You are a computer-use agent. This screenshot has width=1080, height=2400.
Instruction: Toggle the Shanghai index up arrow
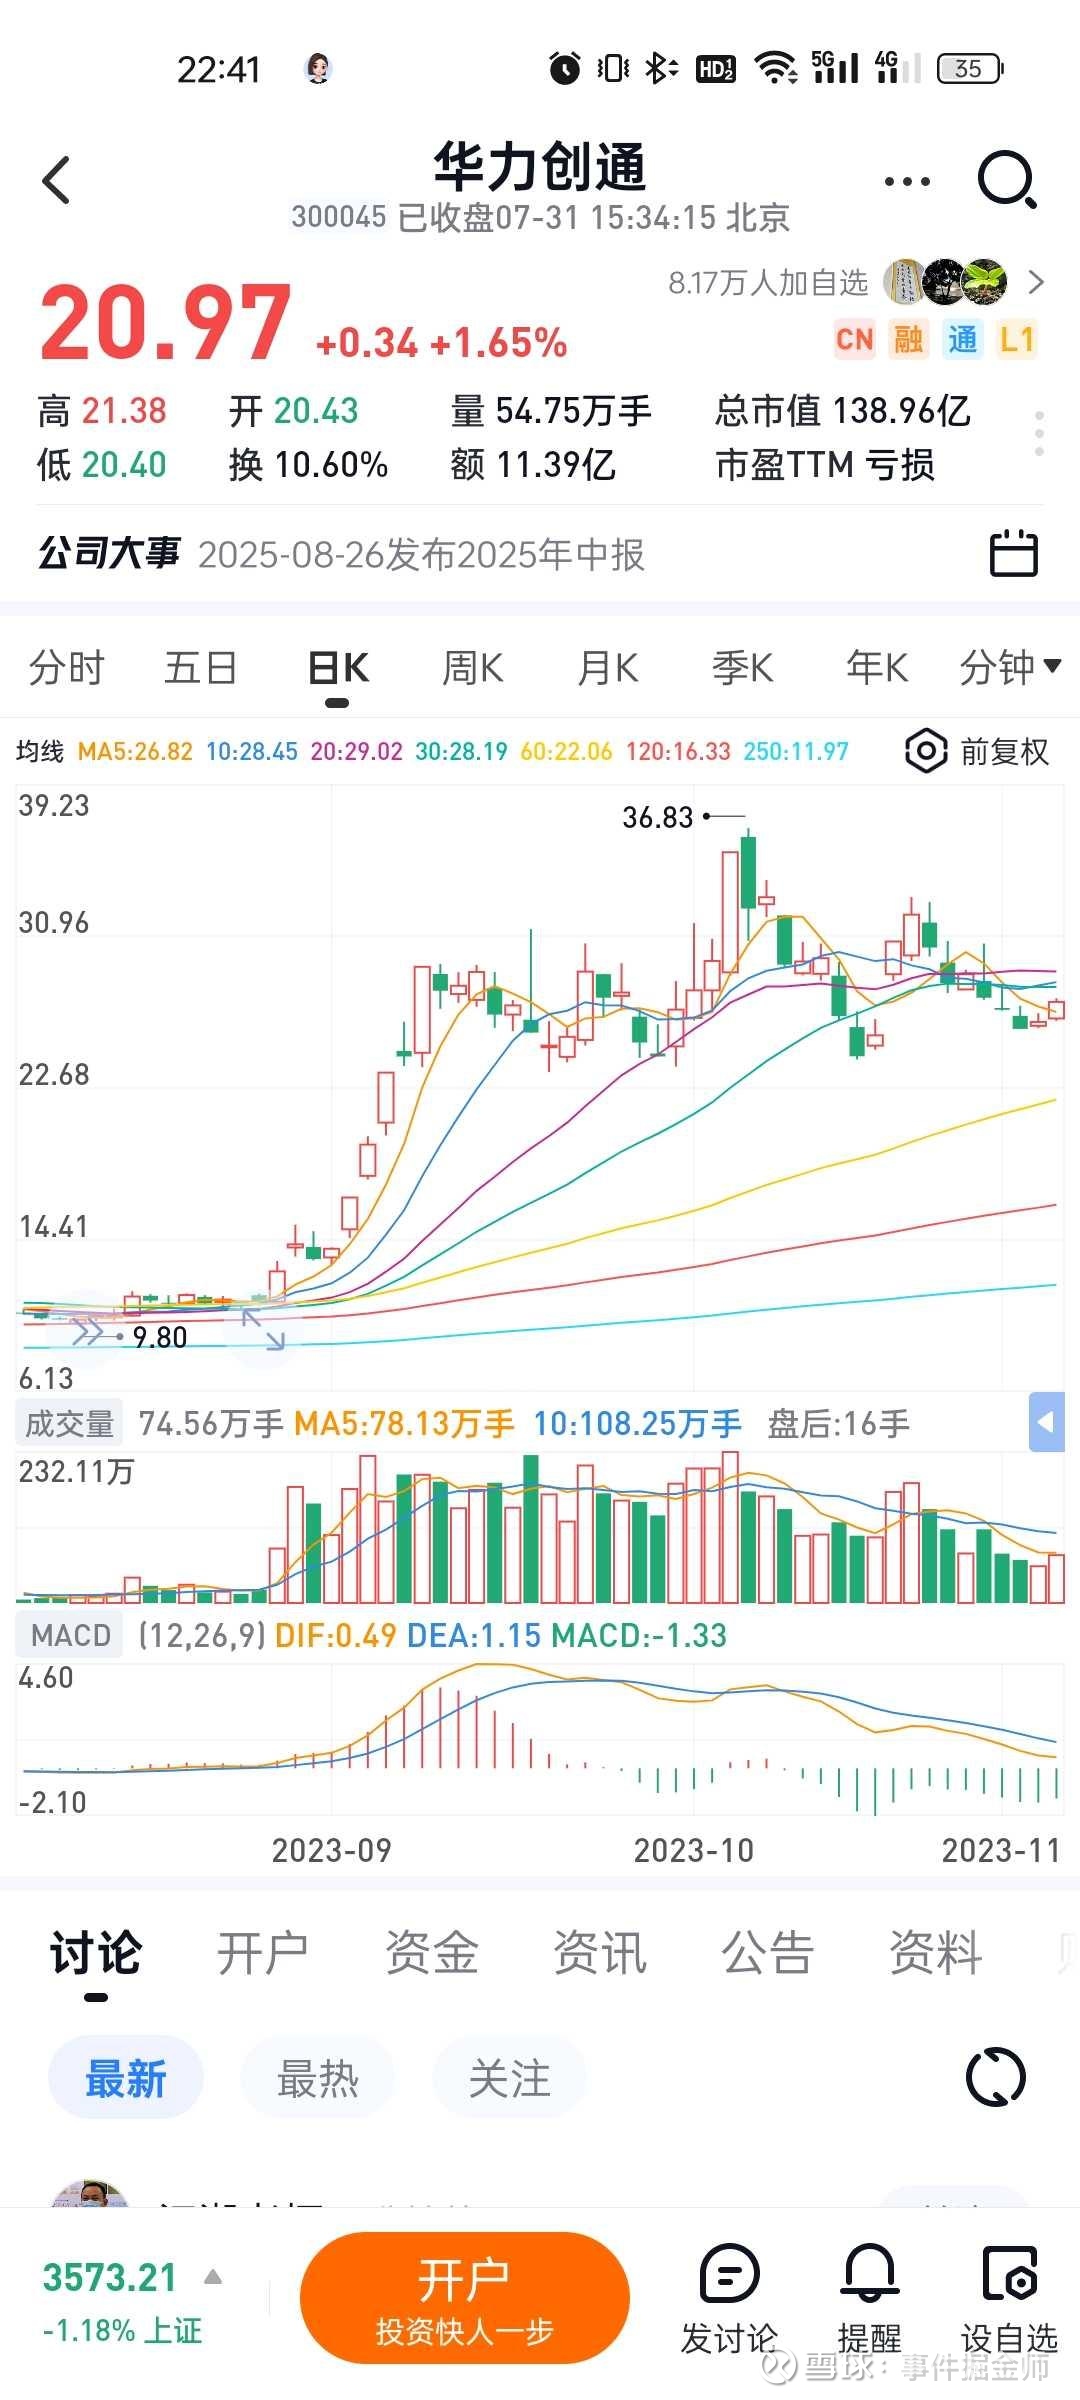click(x=213, y=2278)
